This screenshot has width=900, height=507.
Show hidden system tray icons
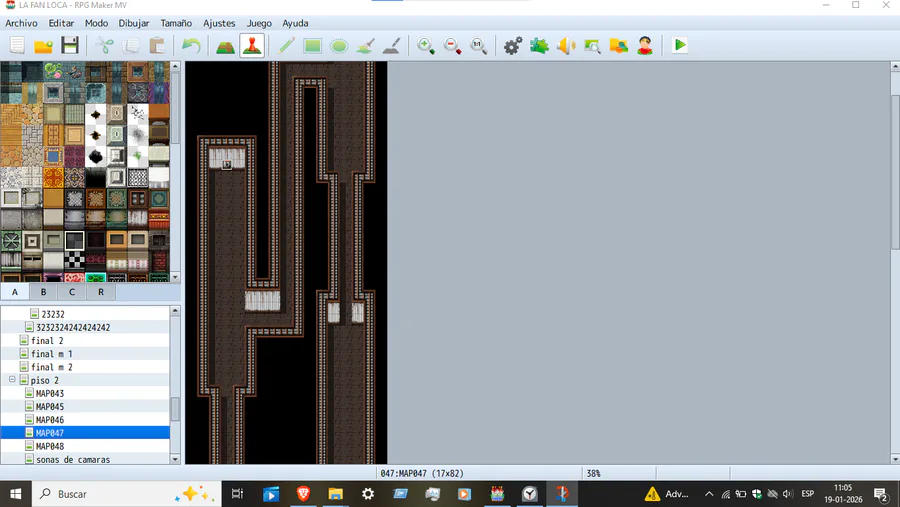point(709,494)
